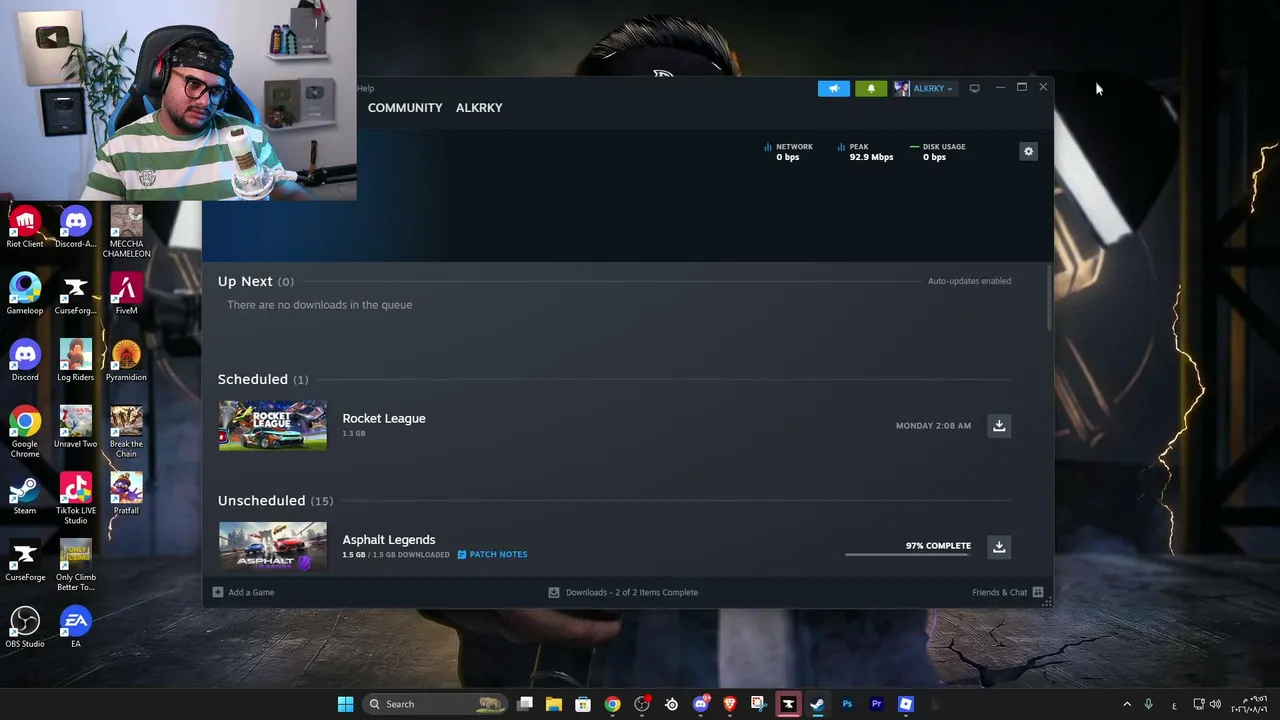
Task: Download Rocket League update now
Action: pyautogui.click(x=998, y=425)
